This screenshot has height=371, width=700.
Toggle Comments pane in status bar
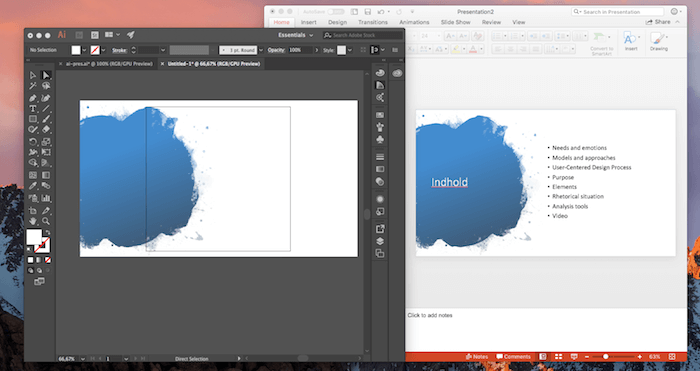[513, 357]
